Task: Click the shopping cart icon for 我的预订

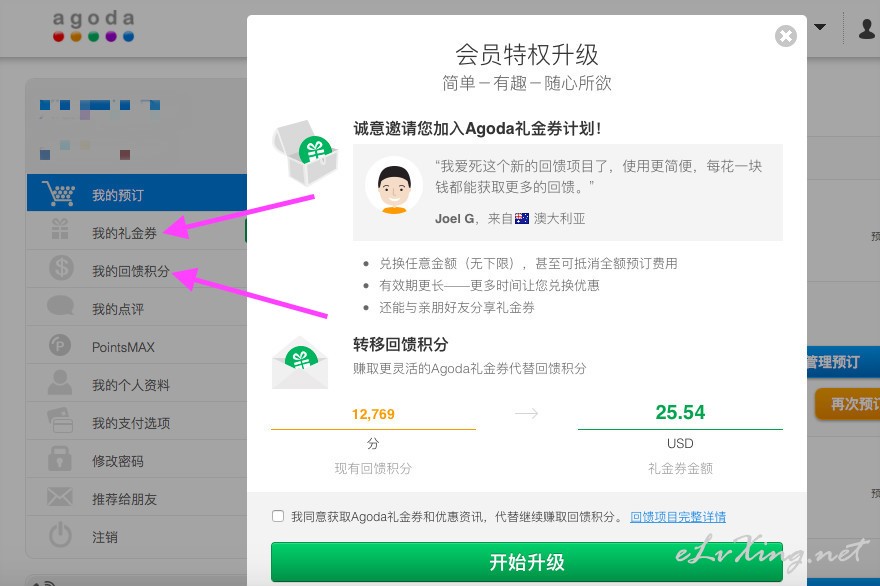Action: coord(60,194)
